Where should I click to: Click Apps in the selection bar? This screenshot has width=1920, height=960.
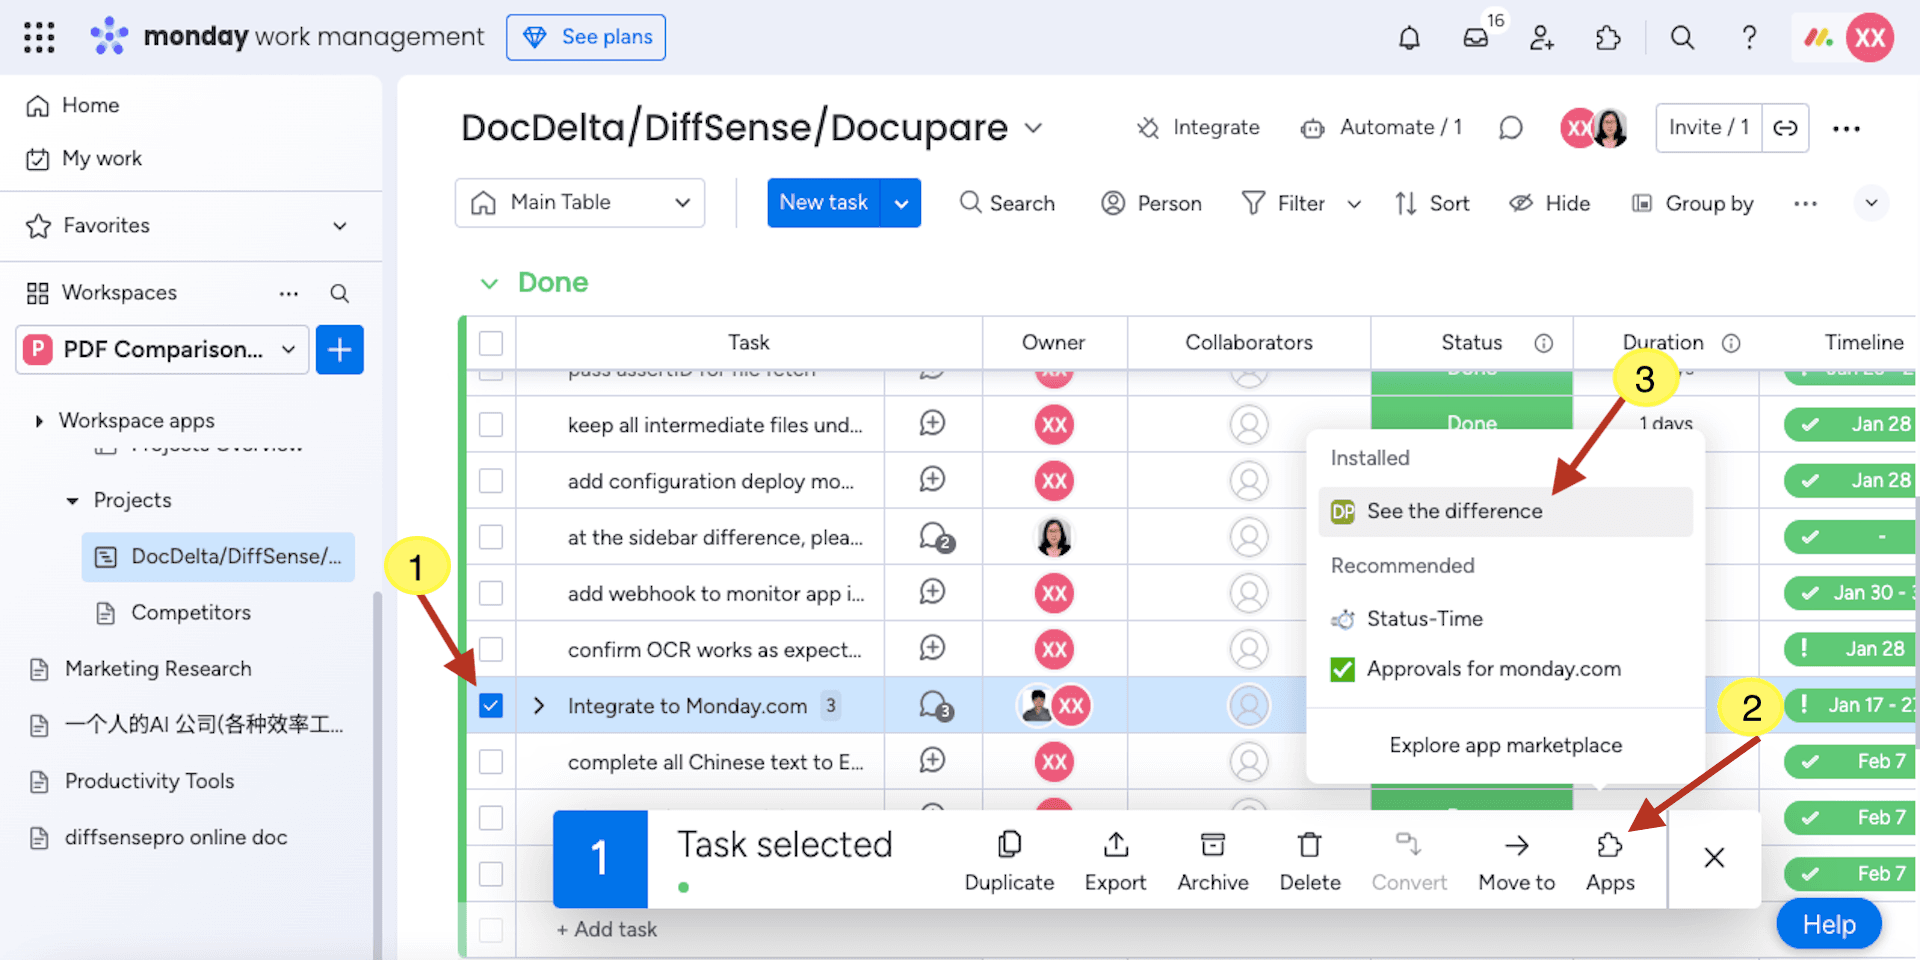1610,860
